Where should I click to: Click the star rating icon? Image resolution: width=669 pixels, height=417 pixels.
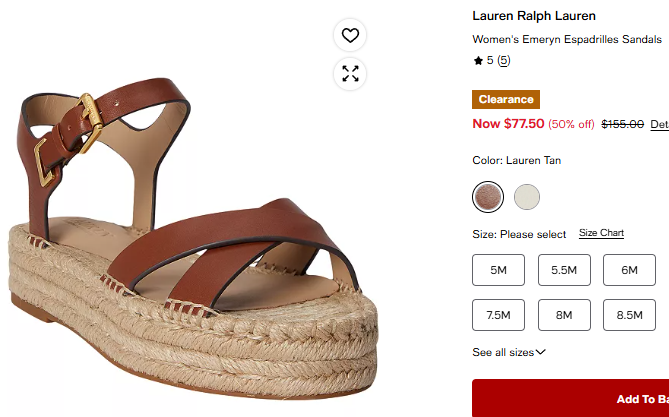(478, 61)
